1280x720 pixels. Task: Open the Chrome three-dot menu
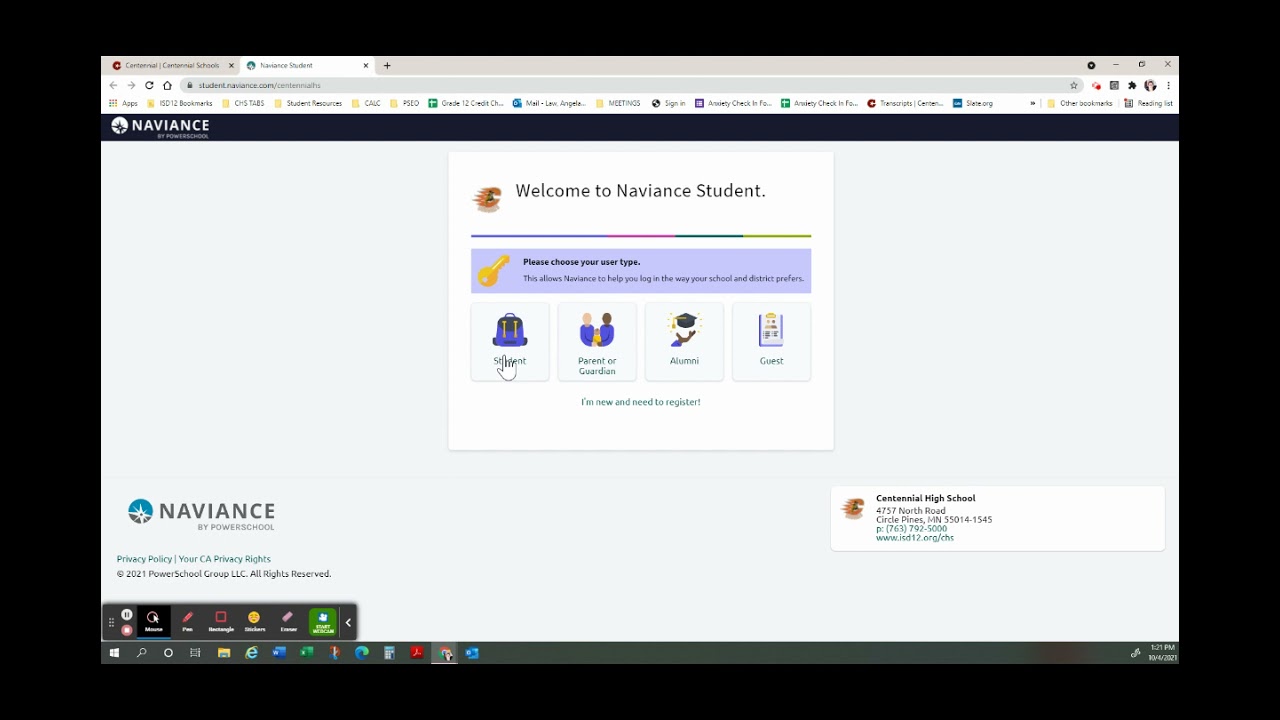pyautogui.click(x=1168, y=85)
